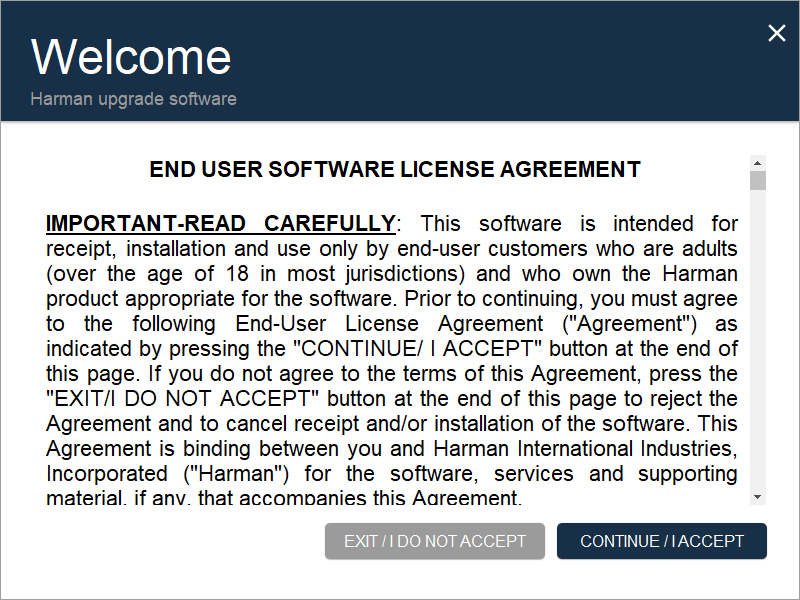Click the END USER SOFTWARE LICENSE AGREEMENT heading
800x600 pixels.
point(395,169)
